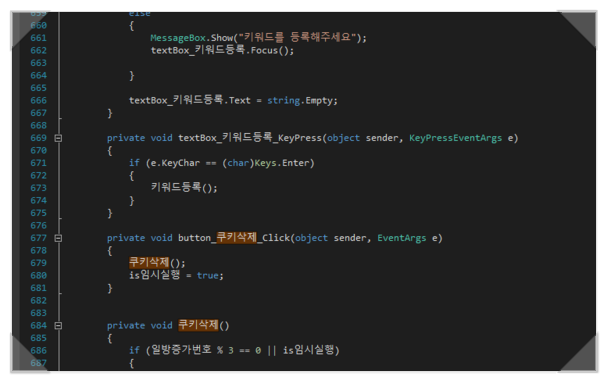
Task: Collapse the button_쿠키삭제_Click method at line 677
Action: click(58, 238)
